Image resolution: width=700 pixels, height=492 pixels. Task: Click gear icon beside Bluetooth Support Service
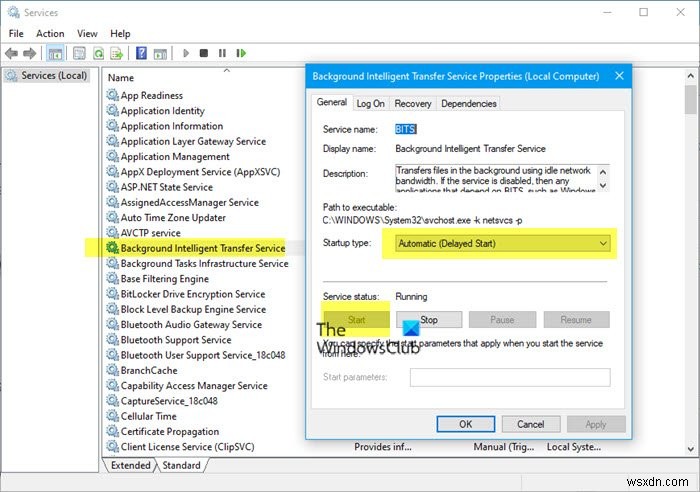pyautogui.click(x=112, y=339)
